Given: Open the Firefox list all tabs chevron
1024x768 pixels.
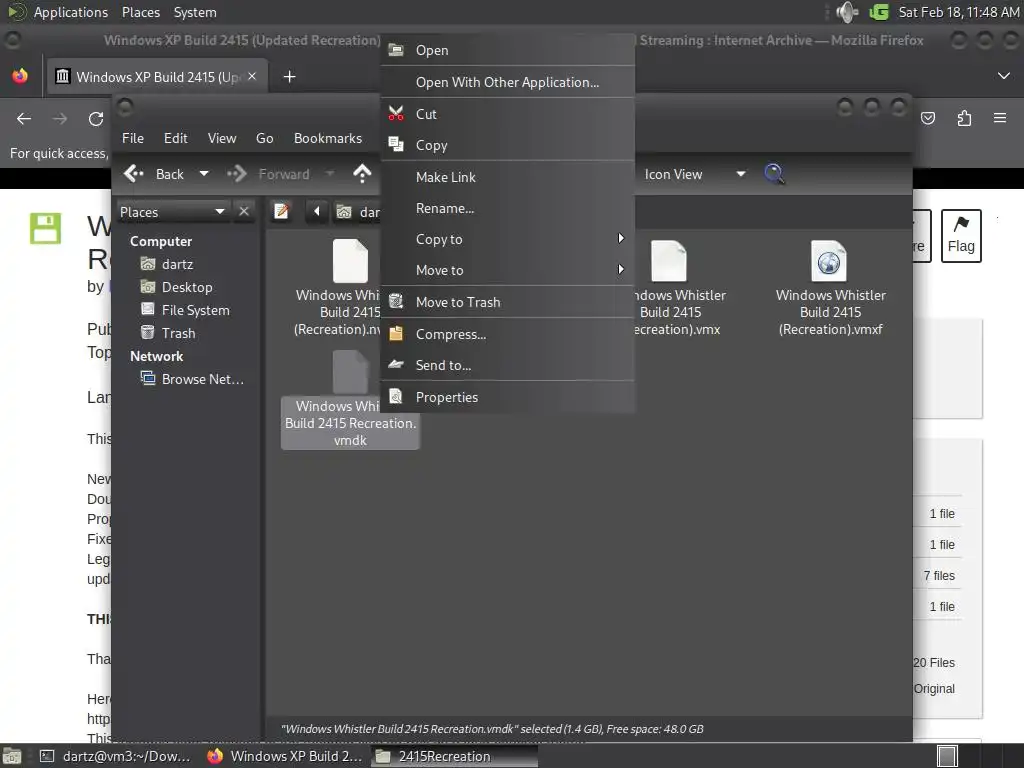Looking at the screenshot, I should click(1004, 76).
